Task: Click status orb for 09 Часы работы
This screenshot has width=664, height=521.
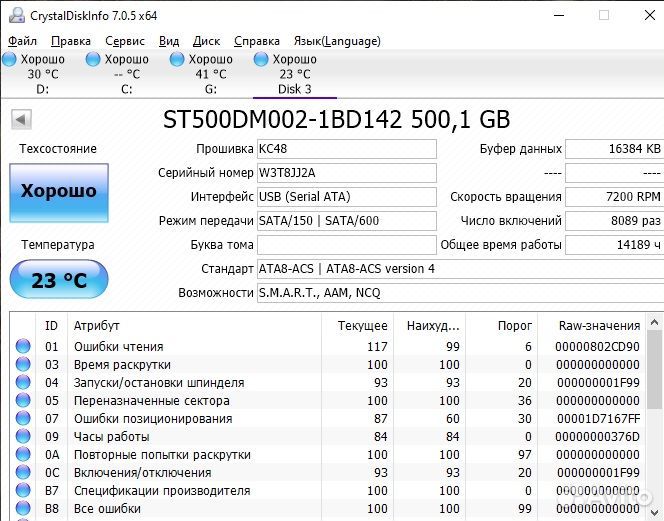Action: (x=23, y=436)
